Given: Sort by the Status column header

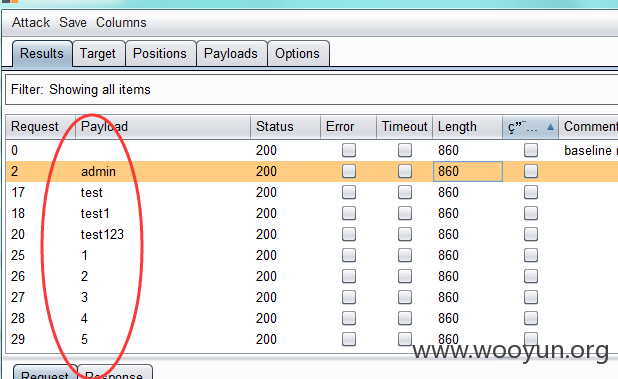Looking at the screenshot, I should coord(285,127).
